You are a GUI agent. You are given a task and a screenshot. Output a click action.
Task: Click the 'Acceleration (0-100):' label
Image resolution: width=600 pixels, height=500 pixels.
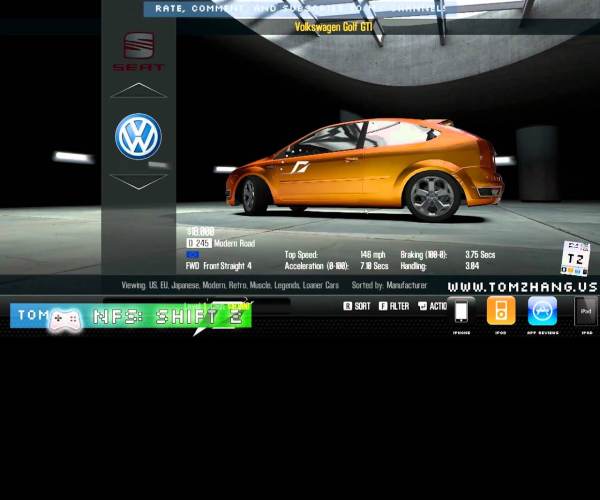[x=316, y=266]
